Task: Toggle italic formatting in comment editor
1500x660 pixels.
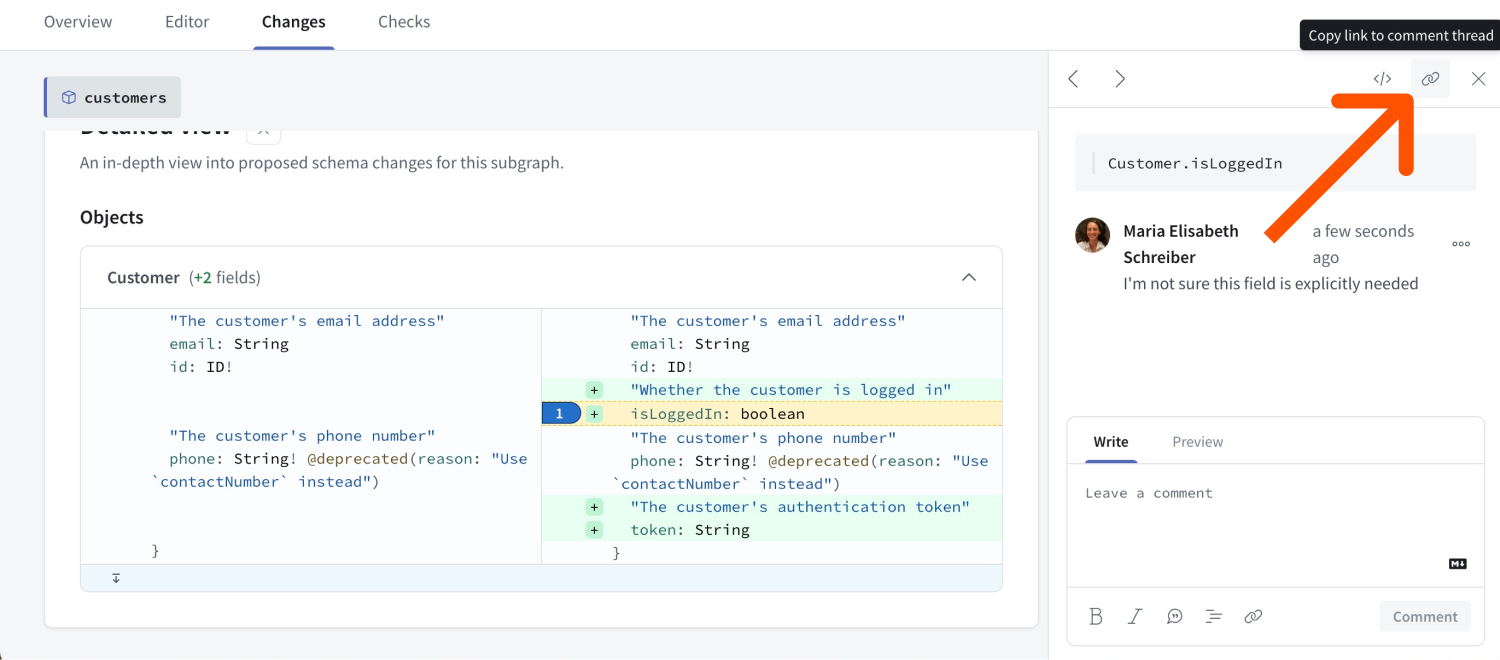Action: [1134, 616]
